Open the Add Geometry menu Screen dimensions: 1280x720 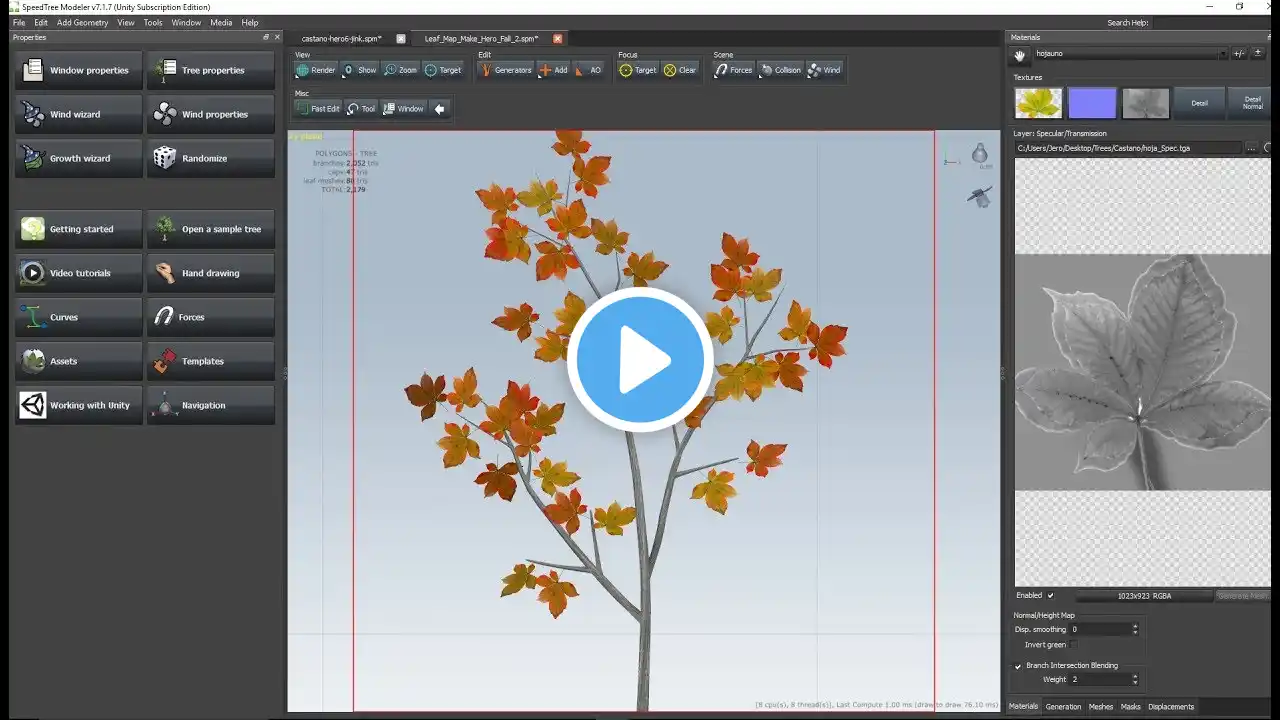click(82, 22)
